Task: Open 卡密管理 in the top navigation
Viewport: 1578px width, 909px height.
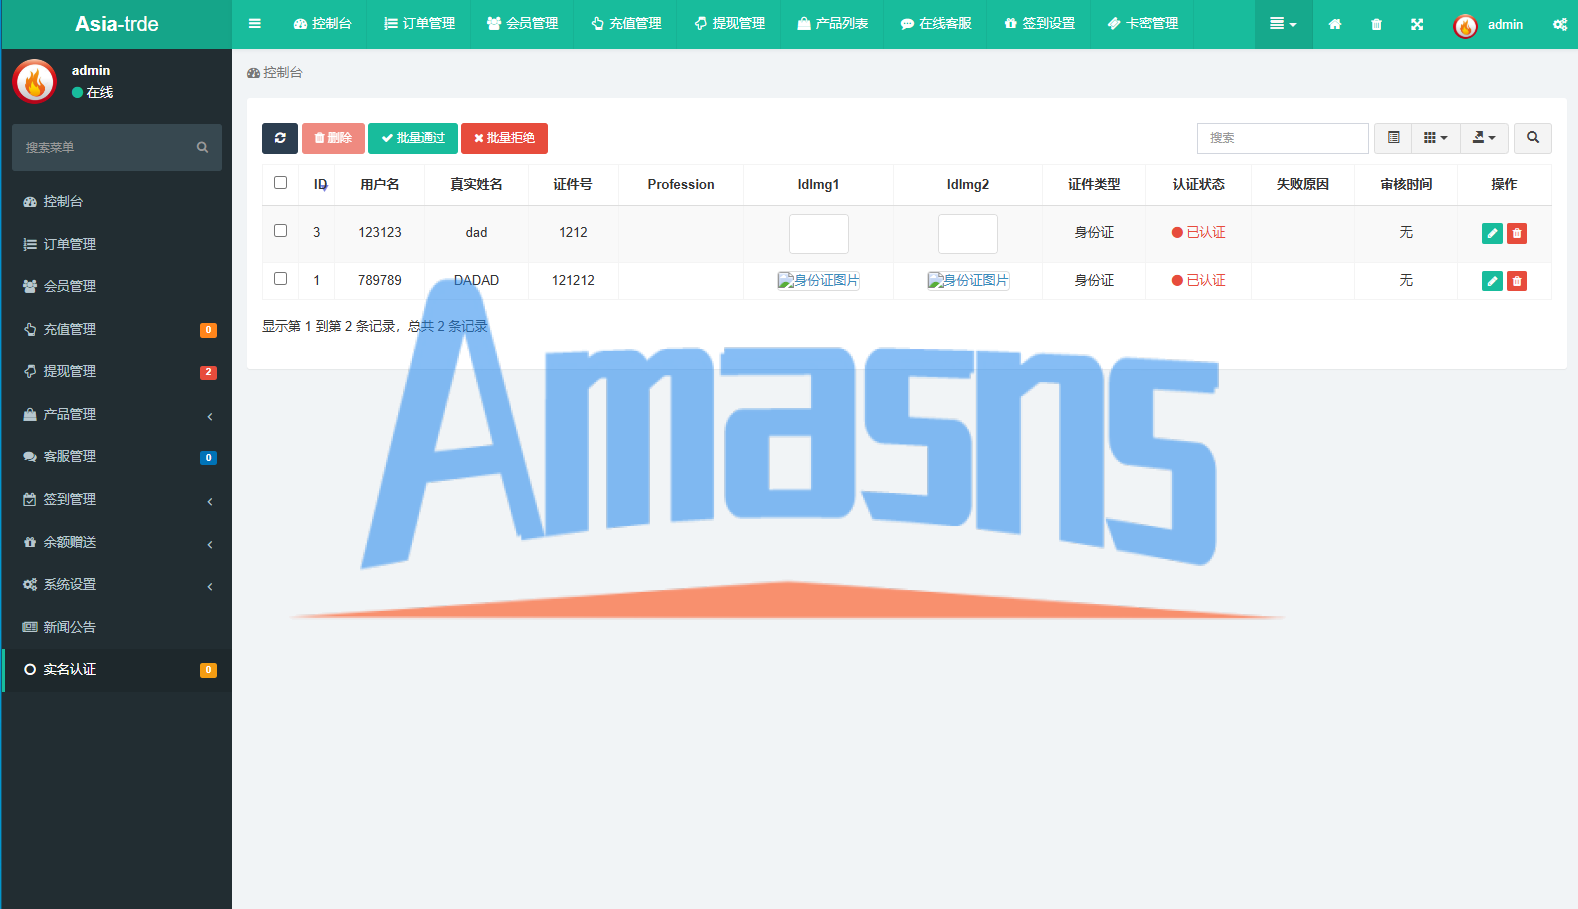Action: 1142,24
